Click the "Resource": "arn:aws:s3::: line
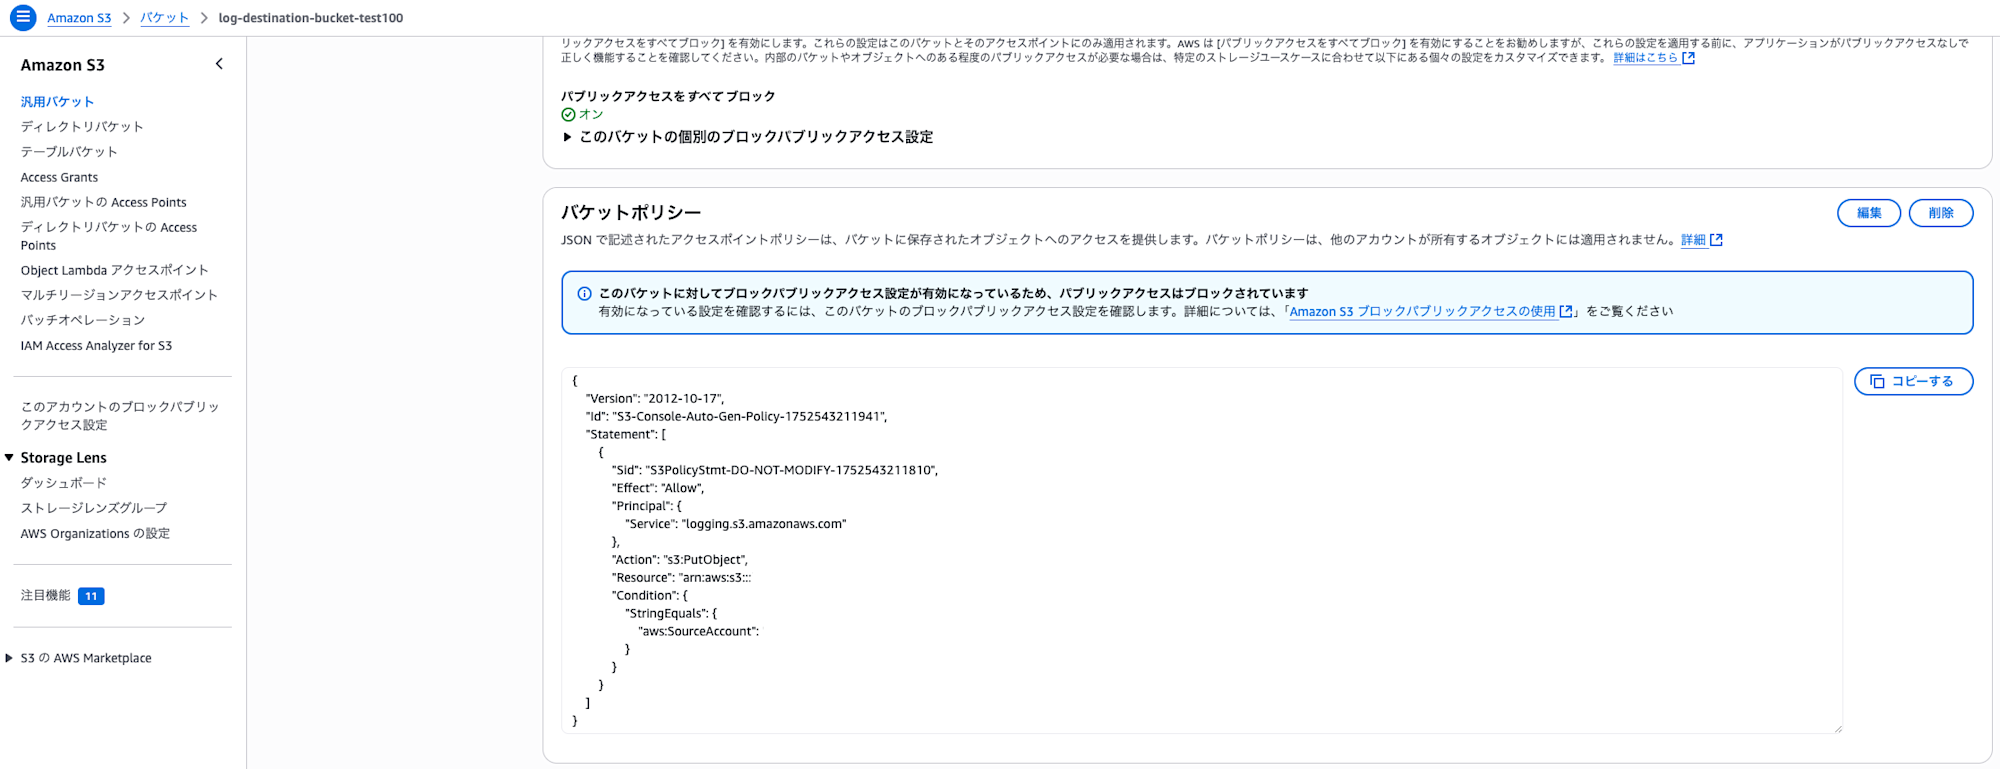Image resolution: width=2000 pixels, height=769 pixels. (x=682, y=578)
